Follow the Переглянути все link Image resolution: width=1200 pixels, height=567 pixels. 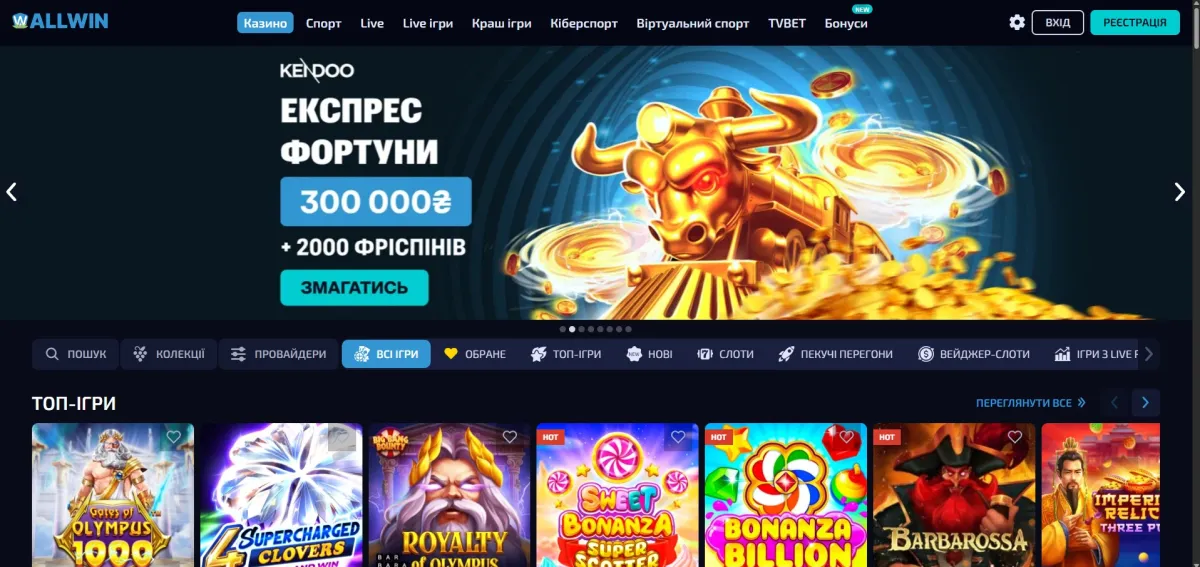[x=1031, y=403]
